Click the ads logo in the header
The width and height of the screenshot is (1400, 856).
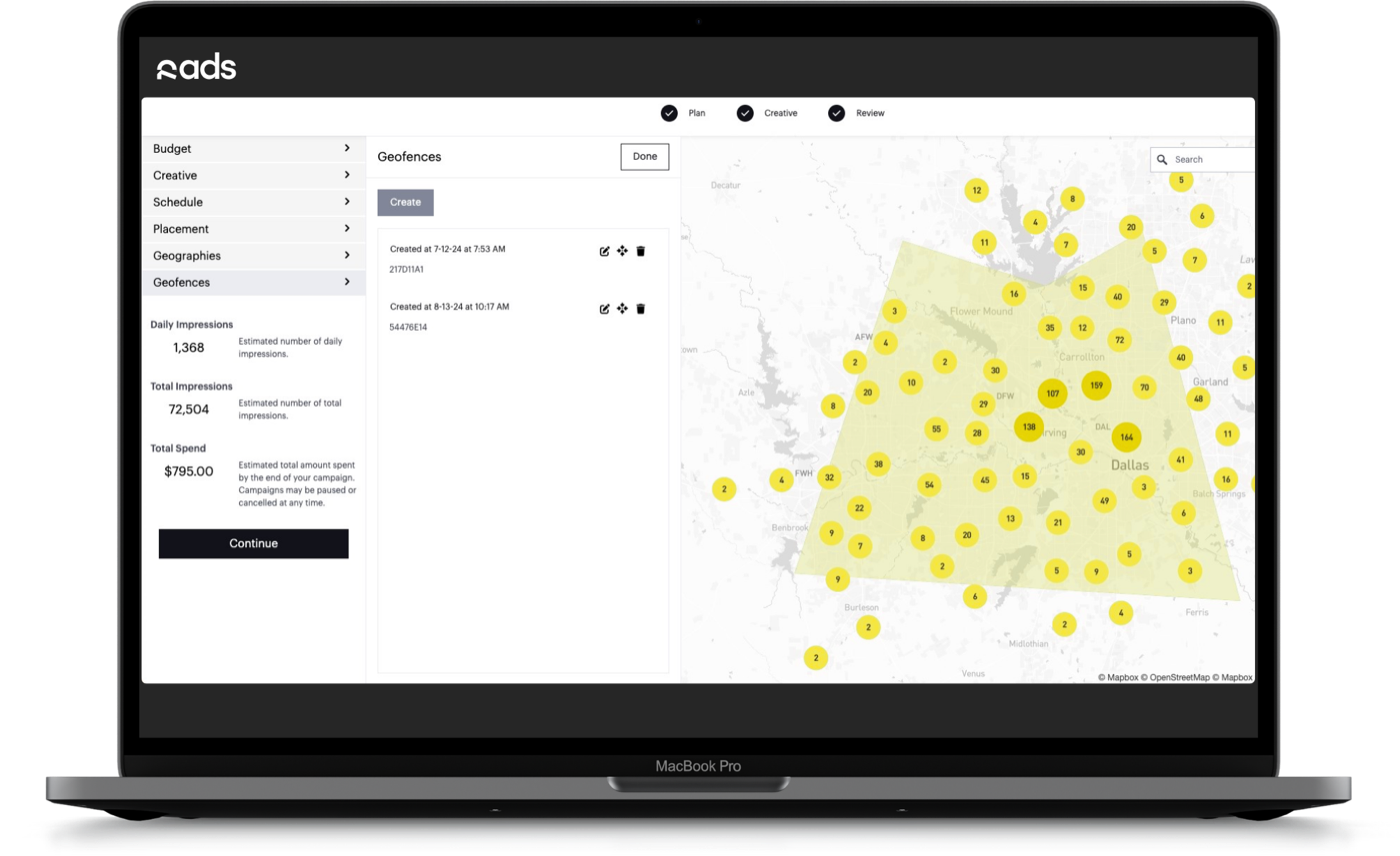[x=196, y=66]
